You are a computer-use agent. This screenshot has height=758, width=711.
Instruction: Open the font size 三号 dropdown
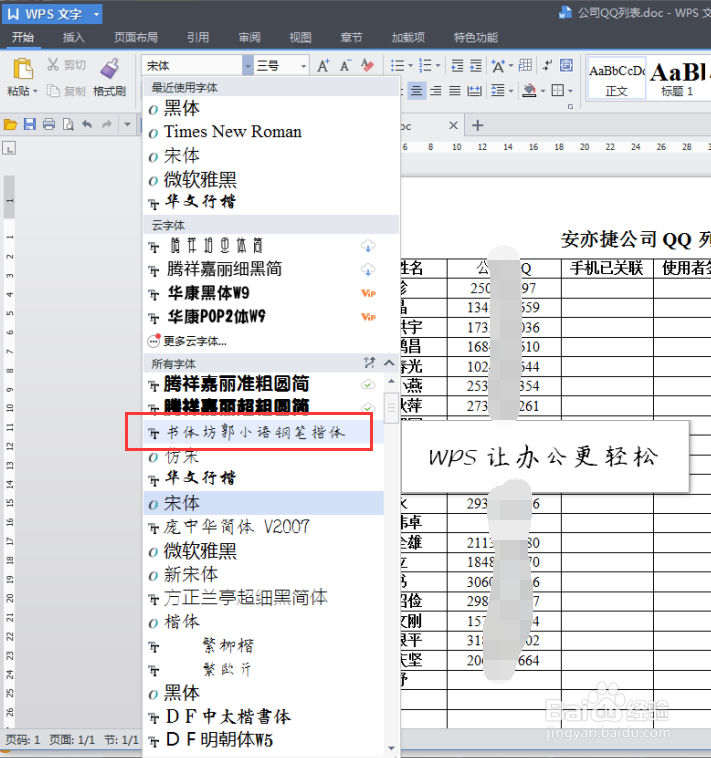(x=304, y=65)
